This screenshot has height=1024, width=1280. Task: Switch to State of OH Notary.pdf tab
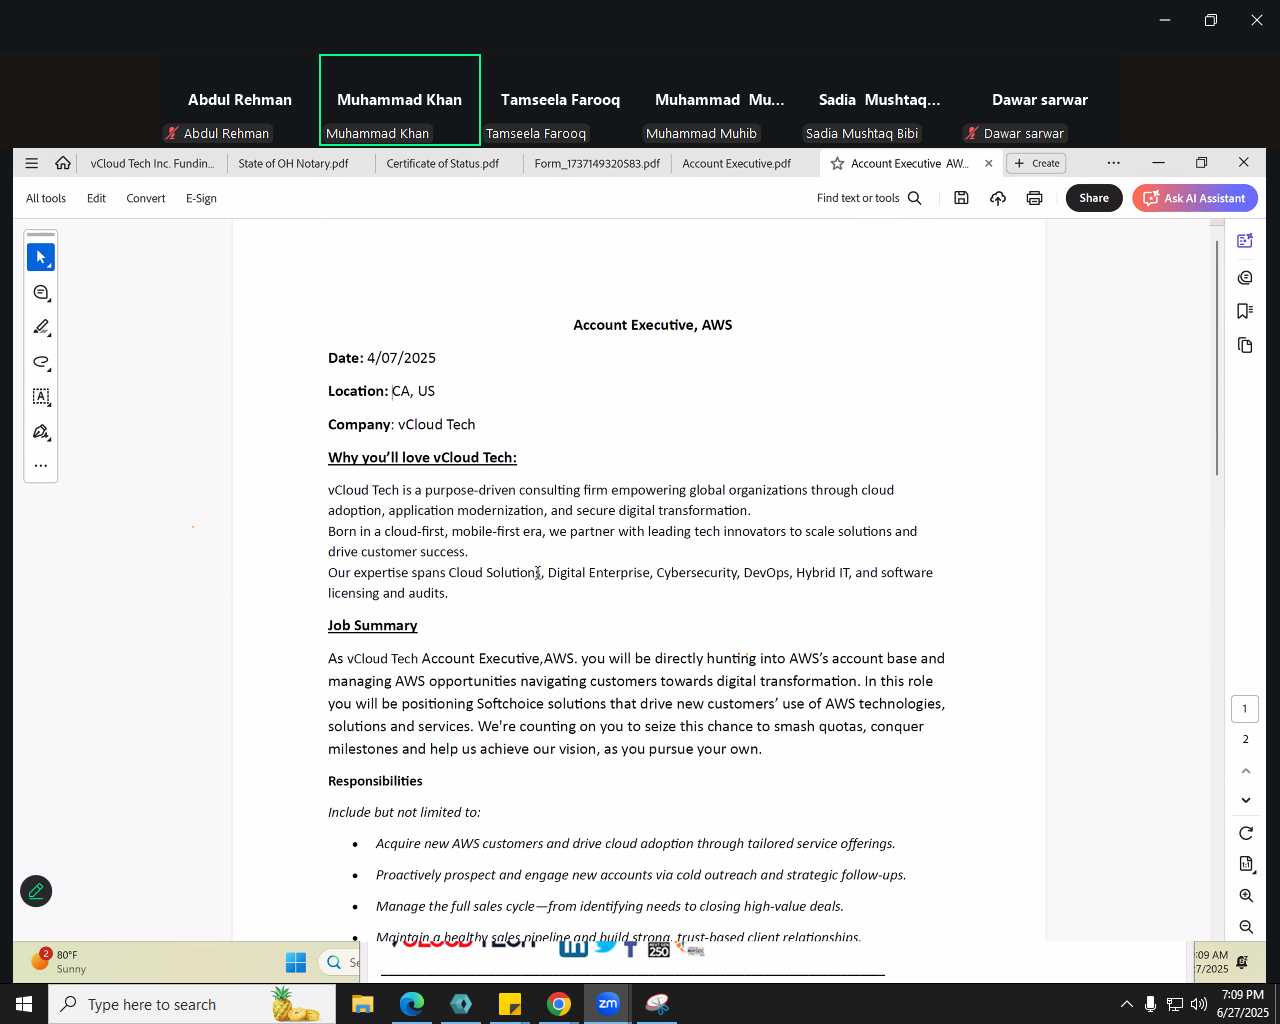[x=294, y=163]
